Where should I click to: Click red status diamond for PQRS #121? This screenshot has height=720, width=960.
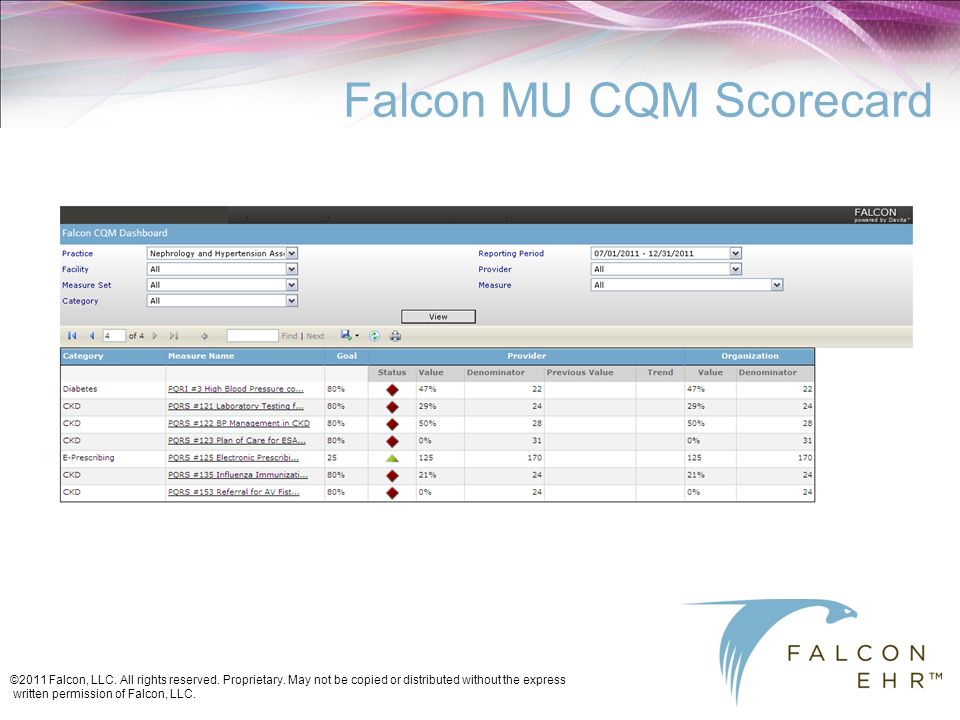(x=392, y=407)
